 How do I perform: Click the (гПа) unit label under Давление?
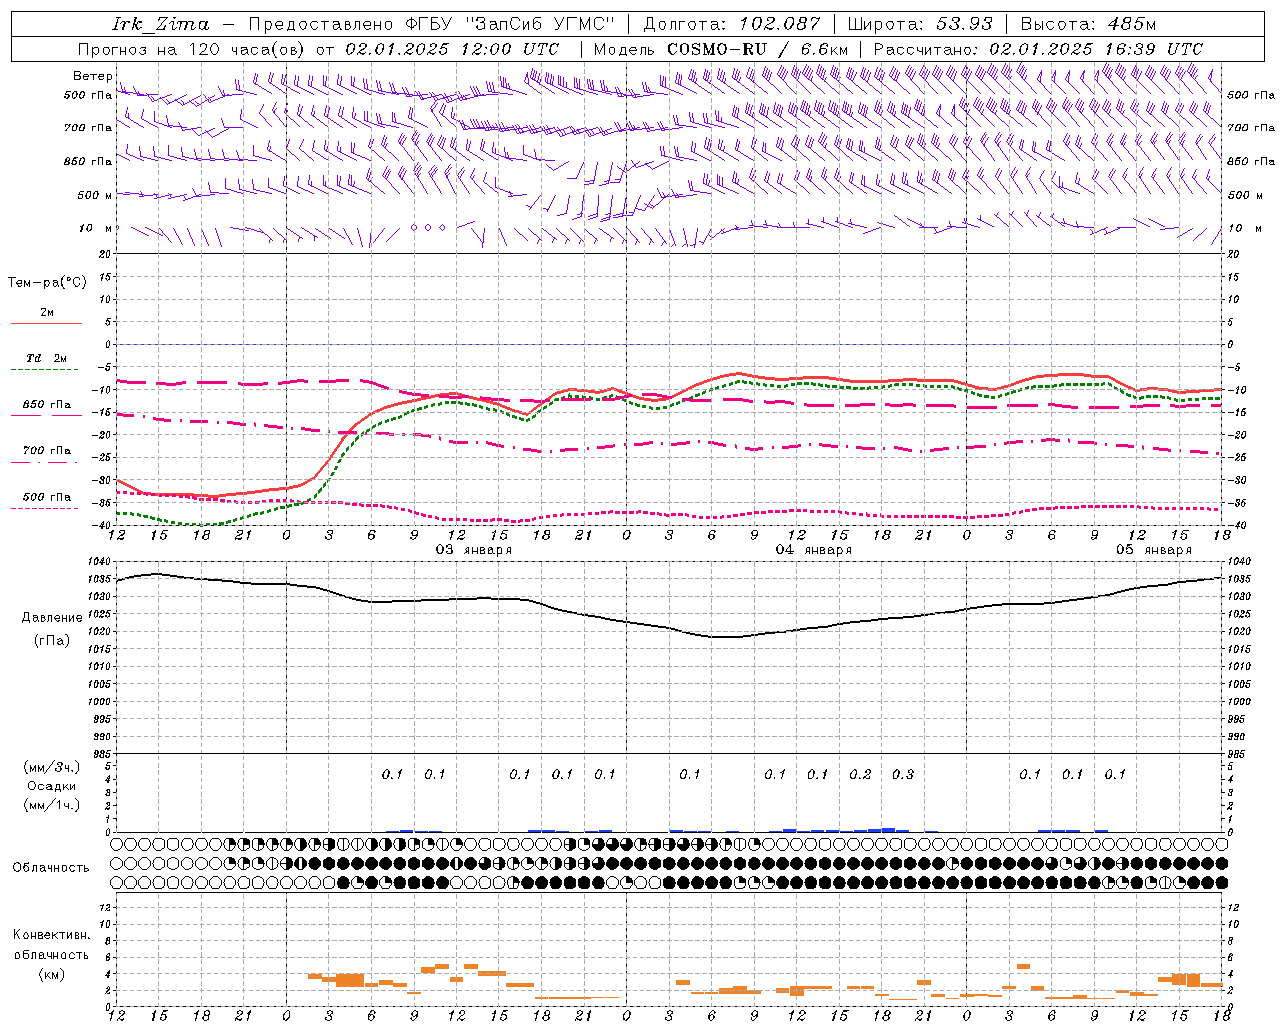point(52,641)
